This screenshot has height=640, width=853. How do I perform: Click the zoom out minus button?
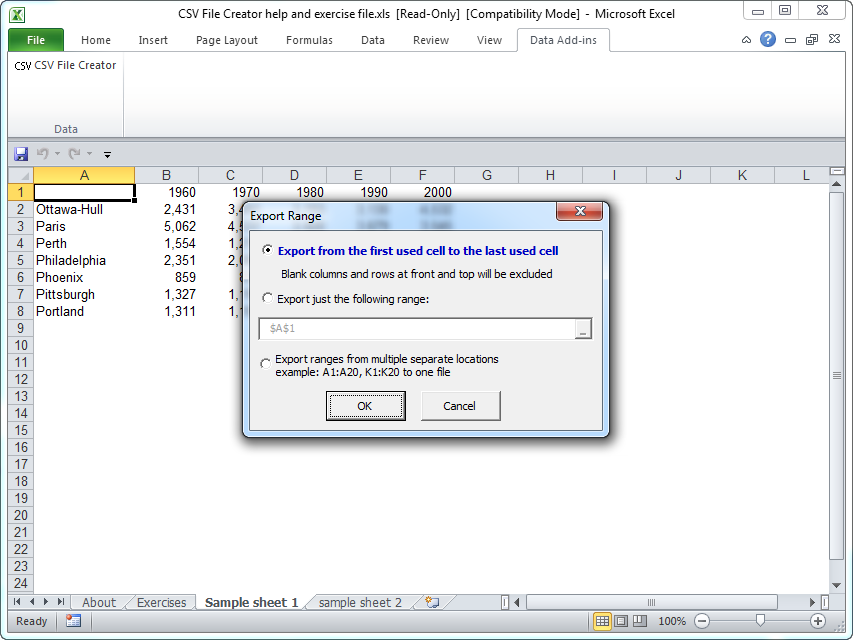point(702,621)
